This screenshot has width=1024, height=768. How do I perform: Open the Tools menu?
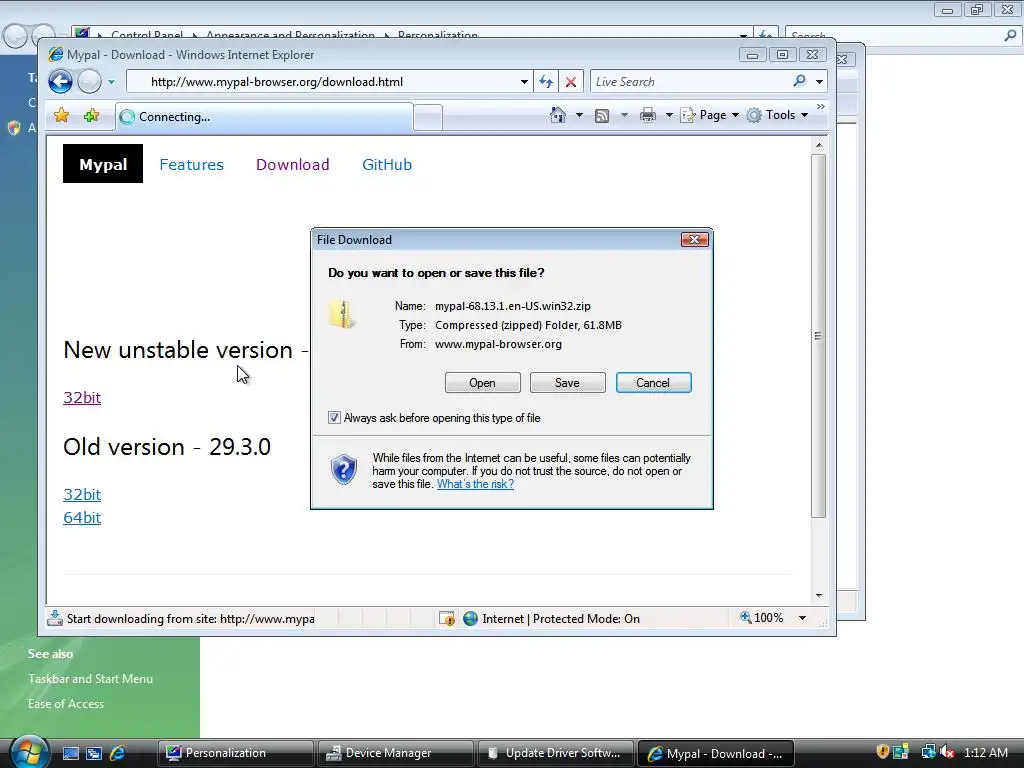click(777, 115)
